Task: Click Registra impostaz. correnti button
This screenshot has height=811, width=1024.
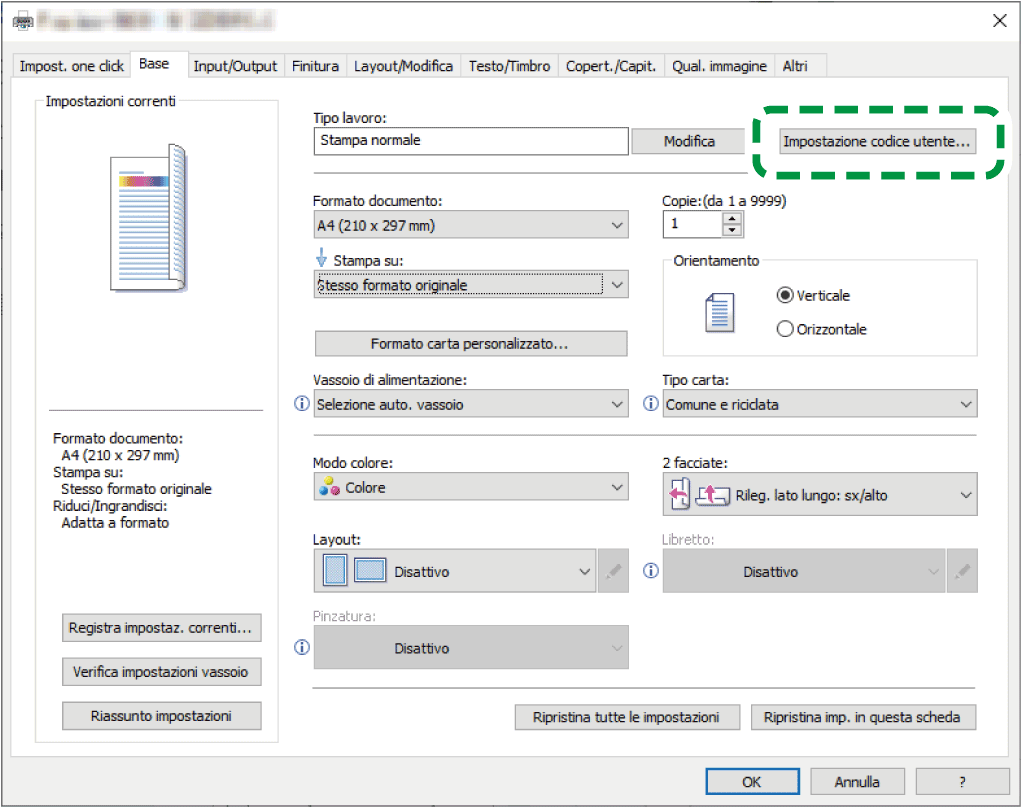Action: (161, 628)
